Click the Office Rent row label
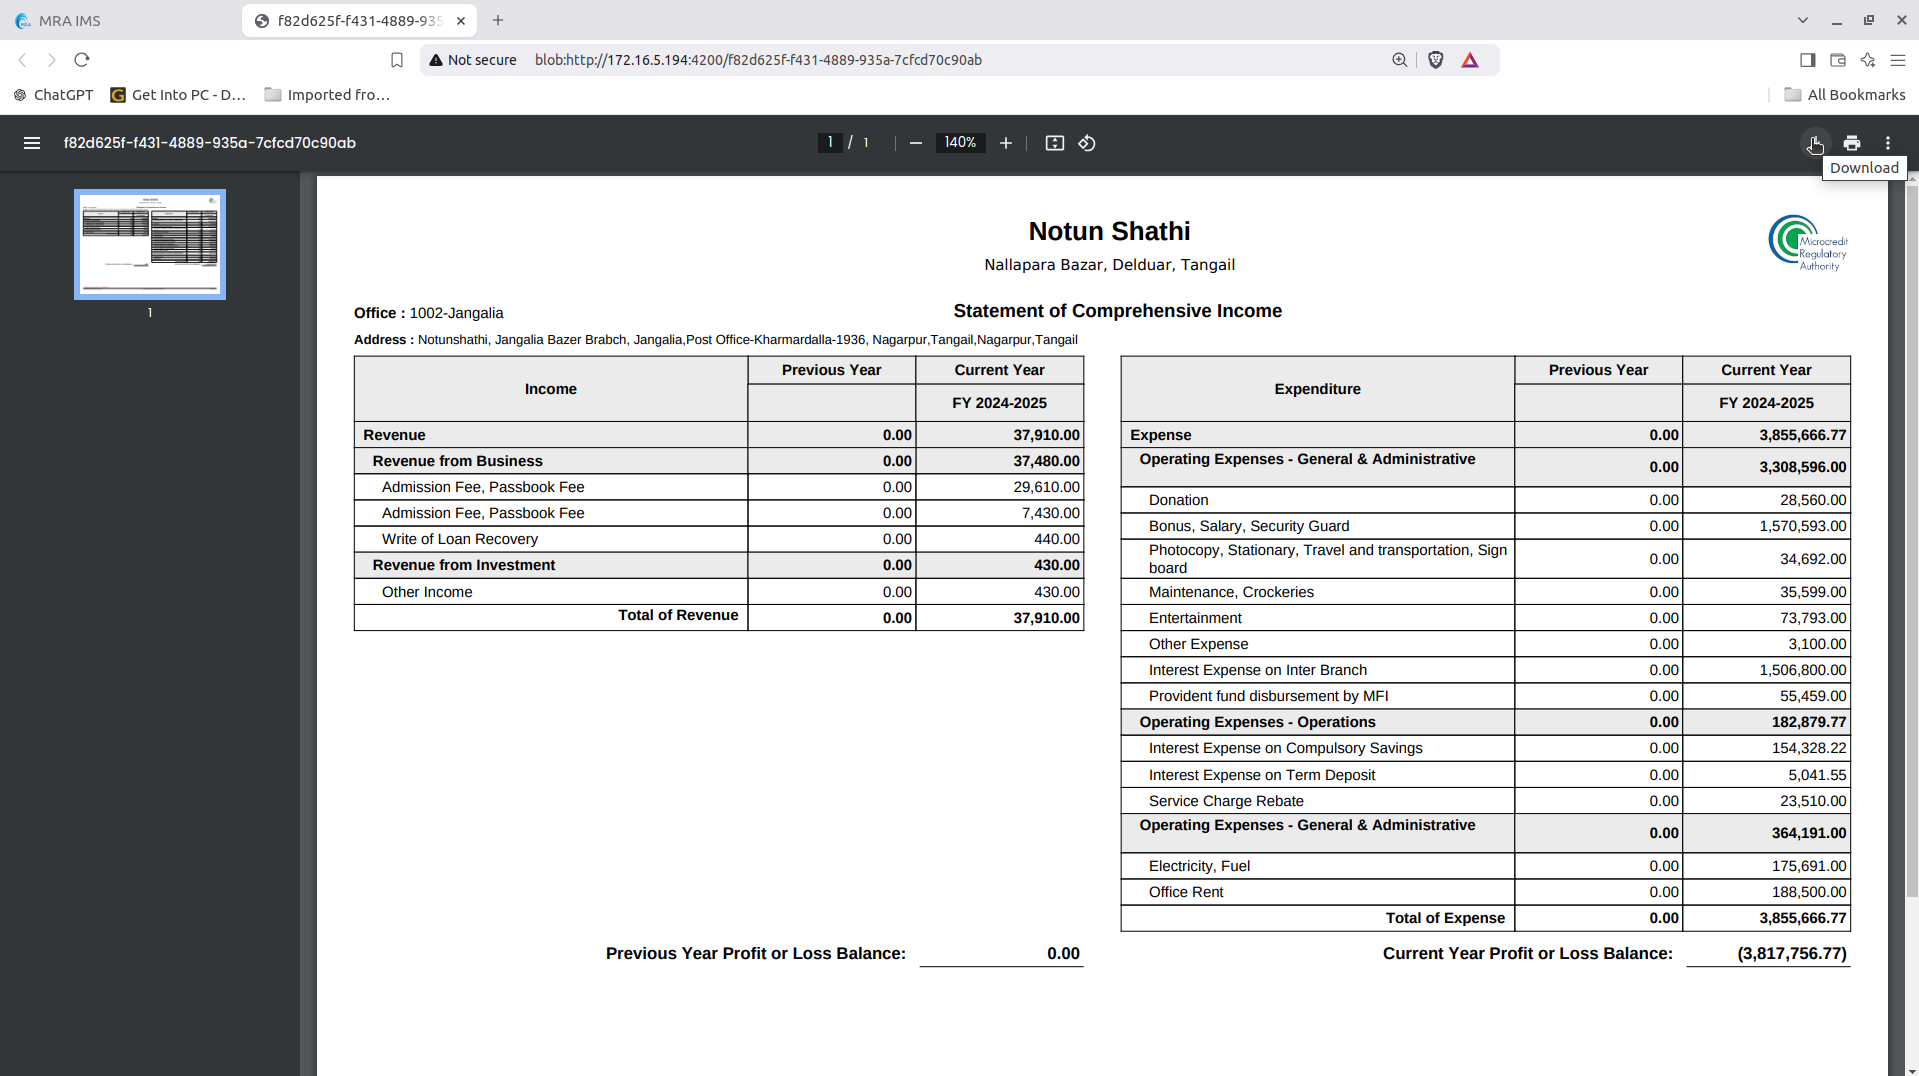Image resolution: width=1919 pixels, height=1076 pixels. point(1186,892)
